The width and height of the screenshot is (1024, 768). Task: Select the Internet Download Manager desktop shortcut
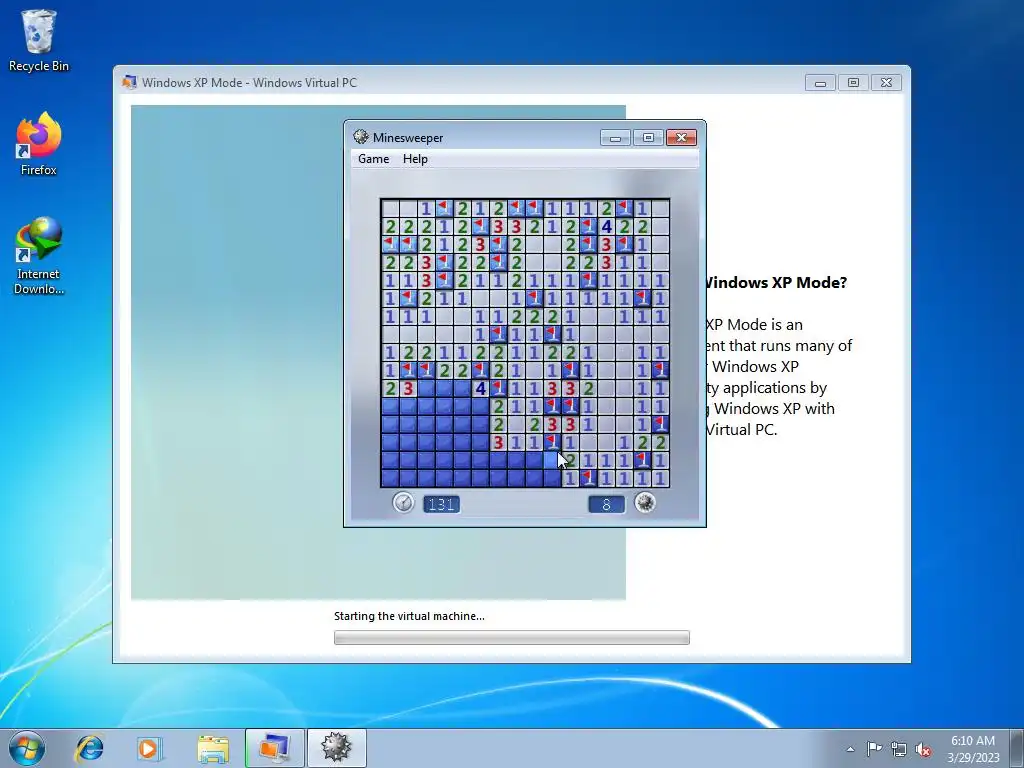tap(39, 255)
